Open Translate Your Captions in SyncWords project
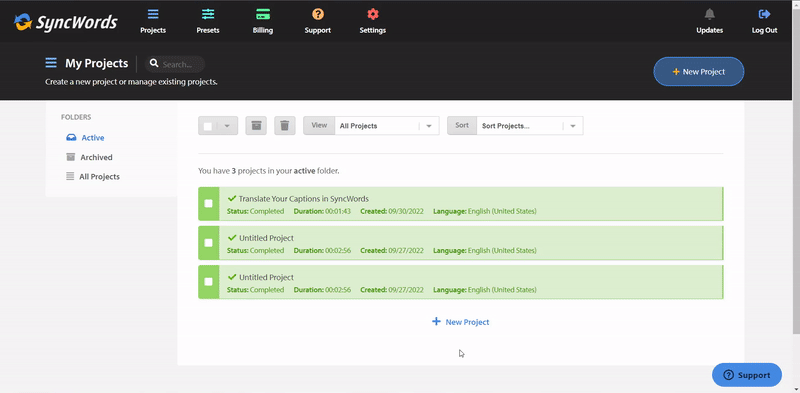Image resolution: width=800 pixels, height=393 pixels. 304,199
